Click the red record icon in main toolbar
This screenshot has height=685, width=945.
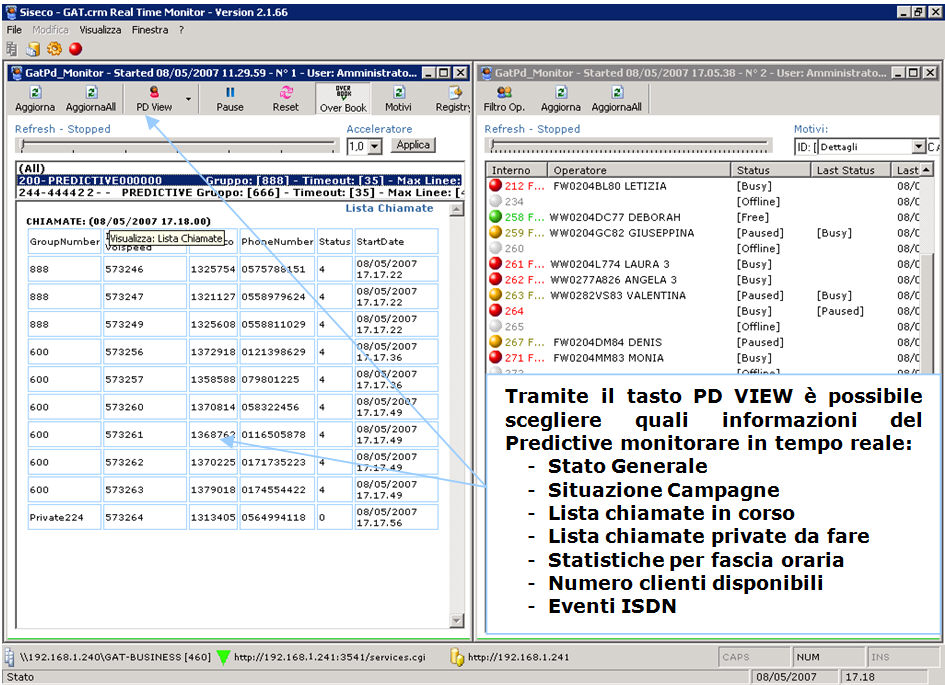point(75,48)
